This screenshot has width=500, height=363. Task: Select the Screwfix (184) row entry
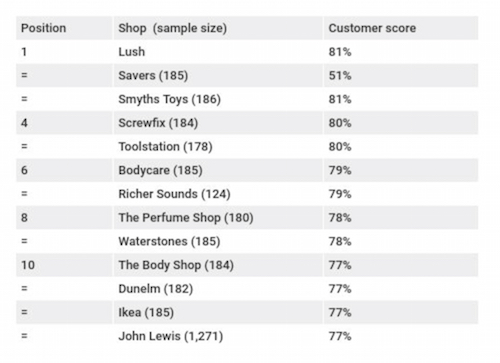158,123
